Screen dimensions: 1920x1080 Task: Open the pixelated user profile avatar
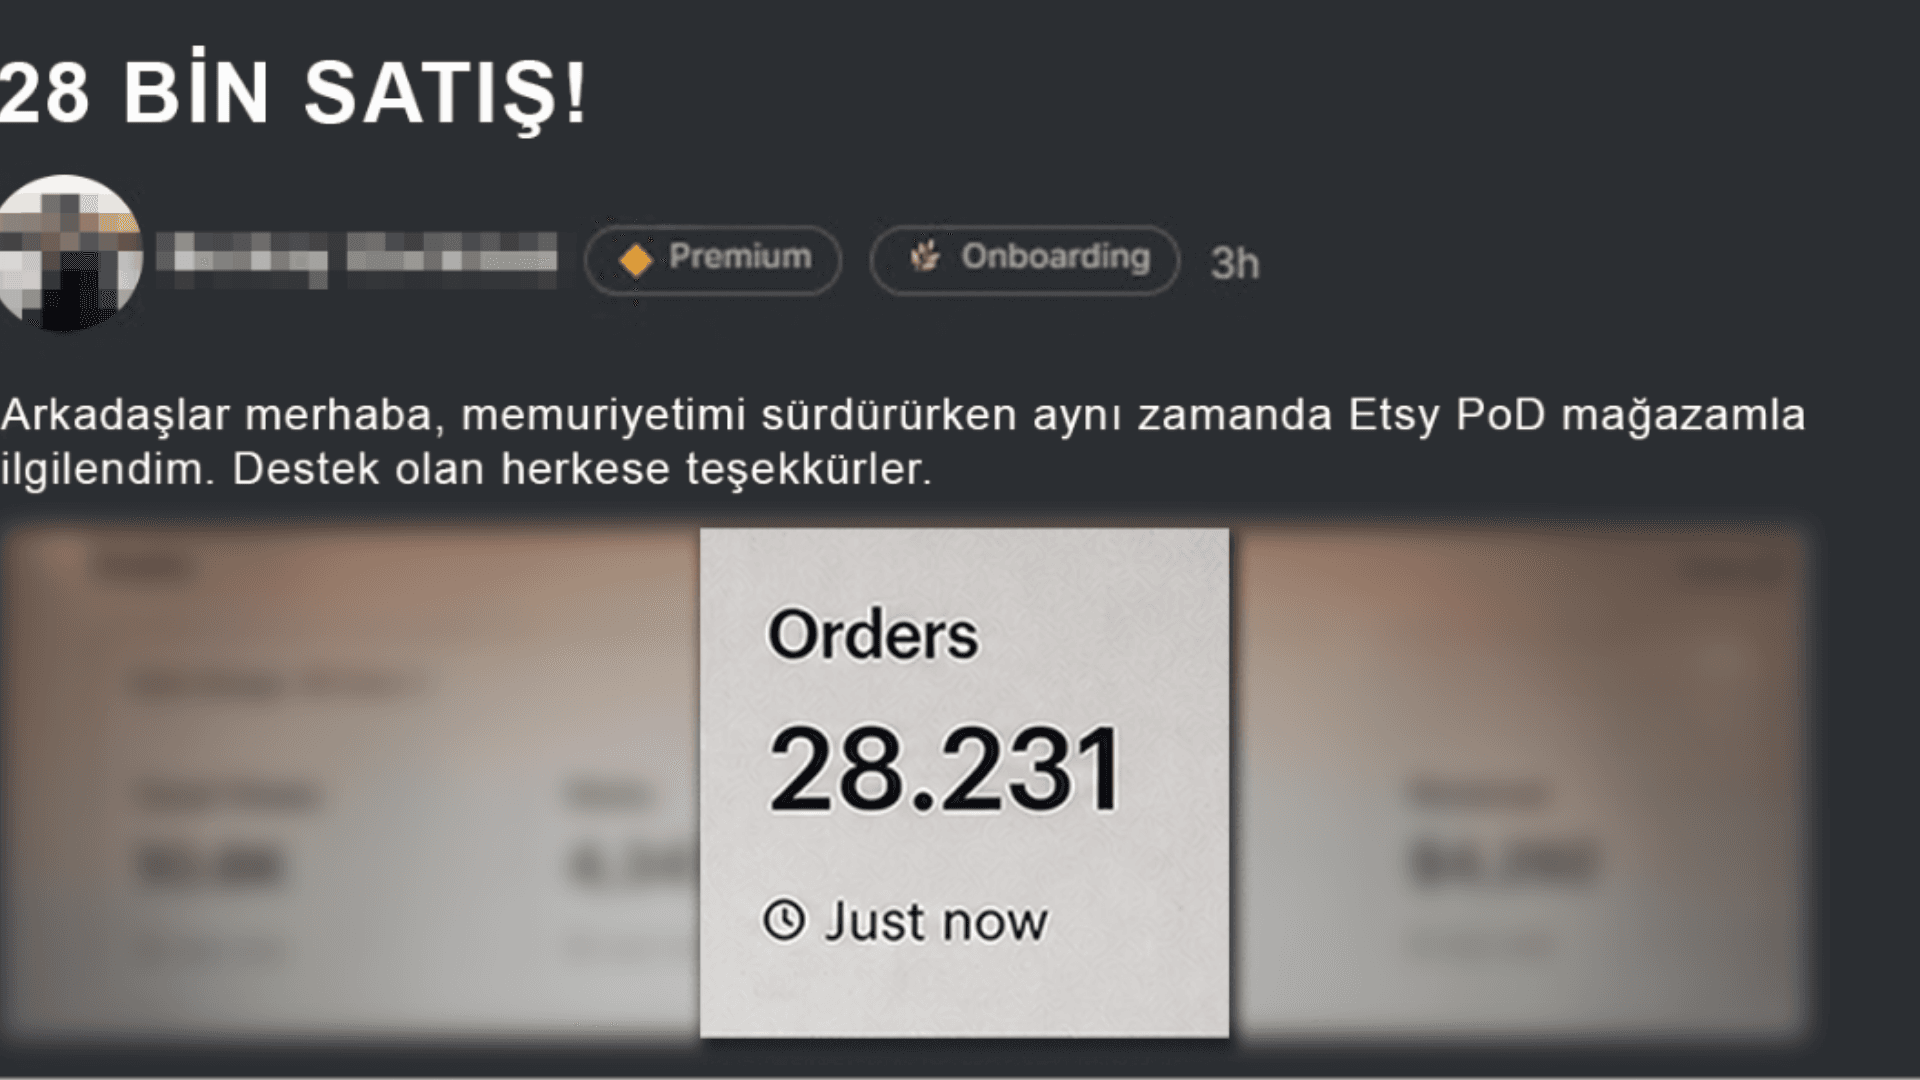tap(68, 253)
